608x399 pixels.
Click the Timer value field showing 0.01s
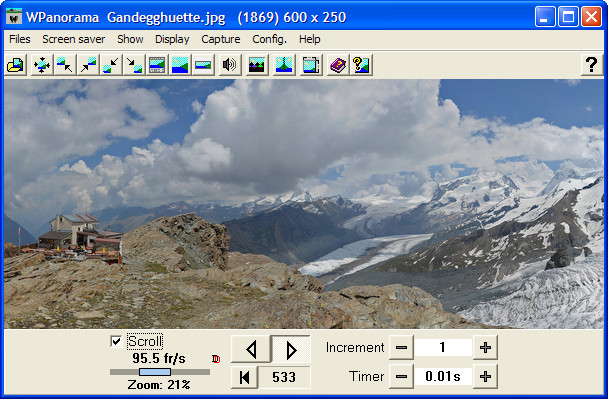443,376
